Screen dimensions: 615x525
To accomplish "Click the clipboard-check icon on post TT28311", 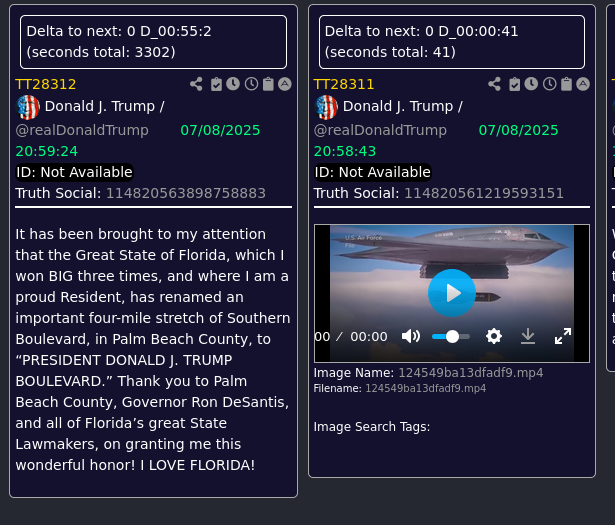I will [514, 84].
